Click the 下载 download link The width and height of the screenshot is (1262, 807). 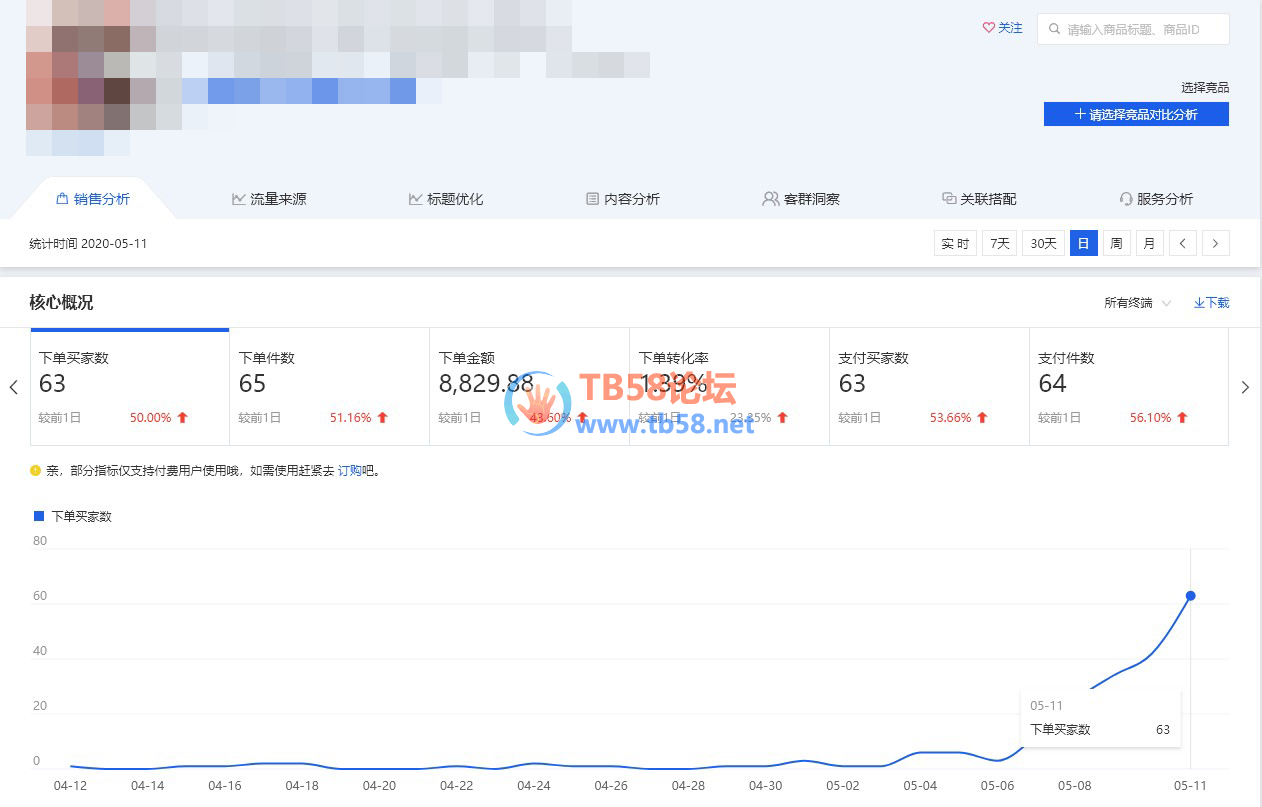click(1211, 303)
